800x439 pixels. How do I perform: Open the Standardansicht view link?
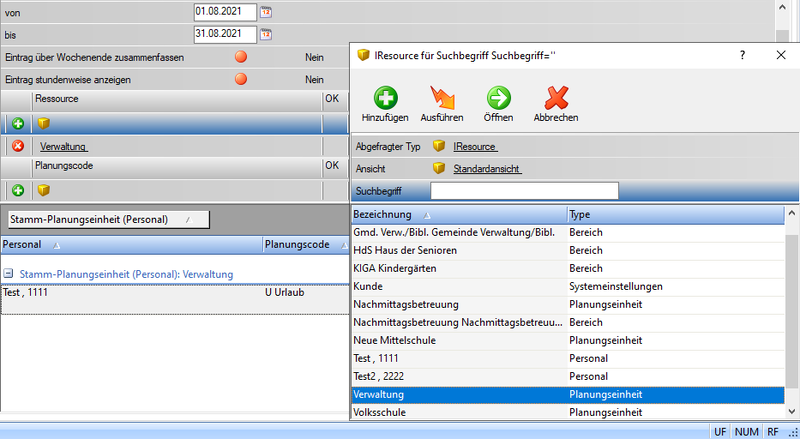tap(486, 169)
